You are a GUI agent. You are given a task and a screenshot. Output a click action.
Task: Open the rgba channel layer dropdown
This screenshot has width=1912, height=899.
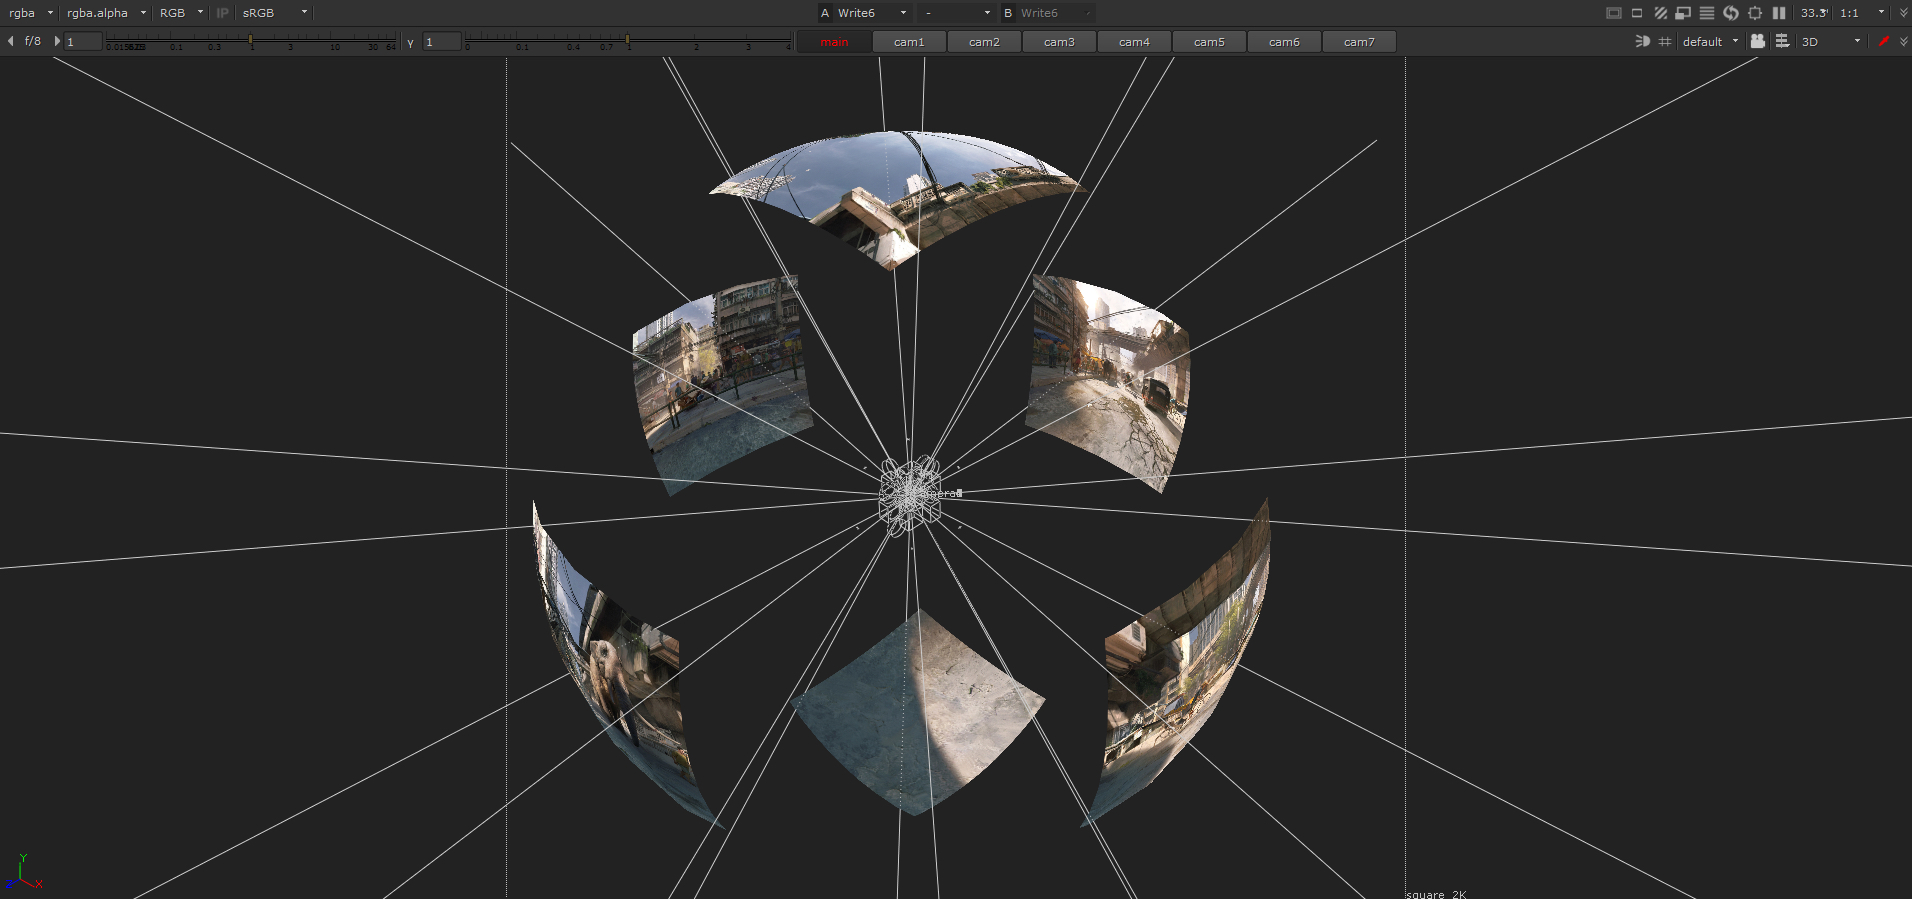[31, 13]
